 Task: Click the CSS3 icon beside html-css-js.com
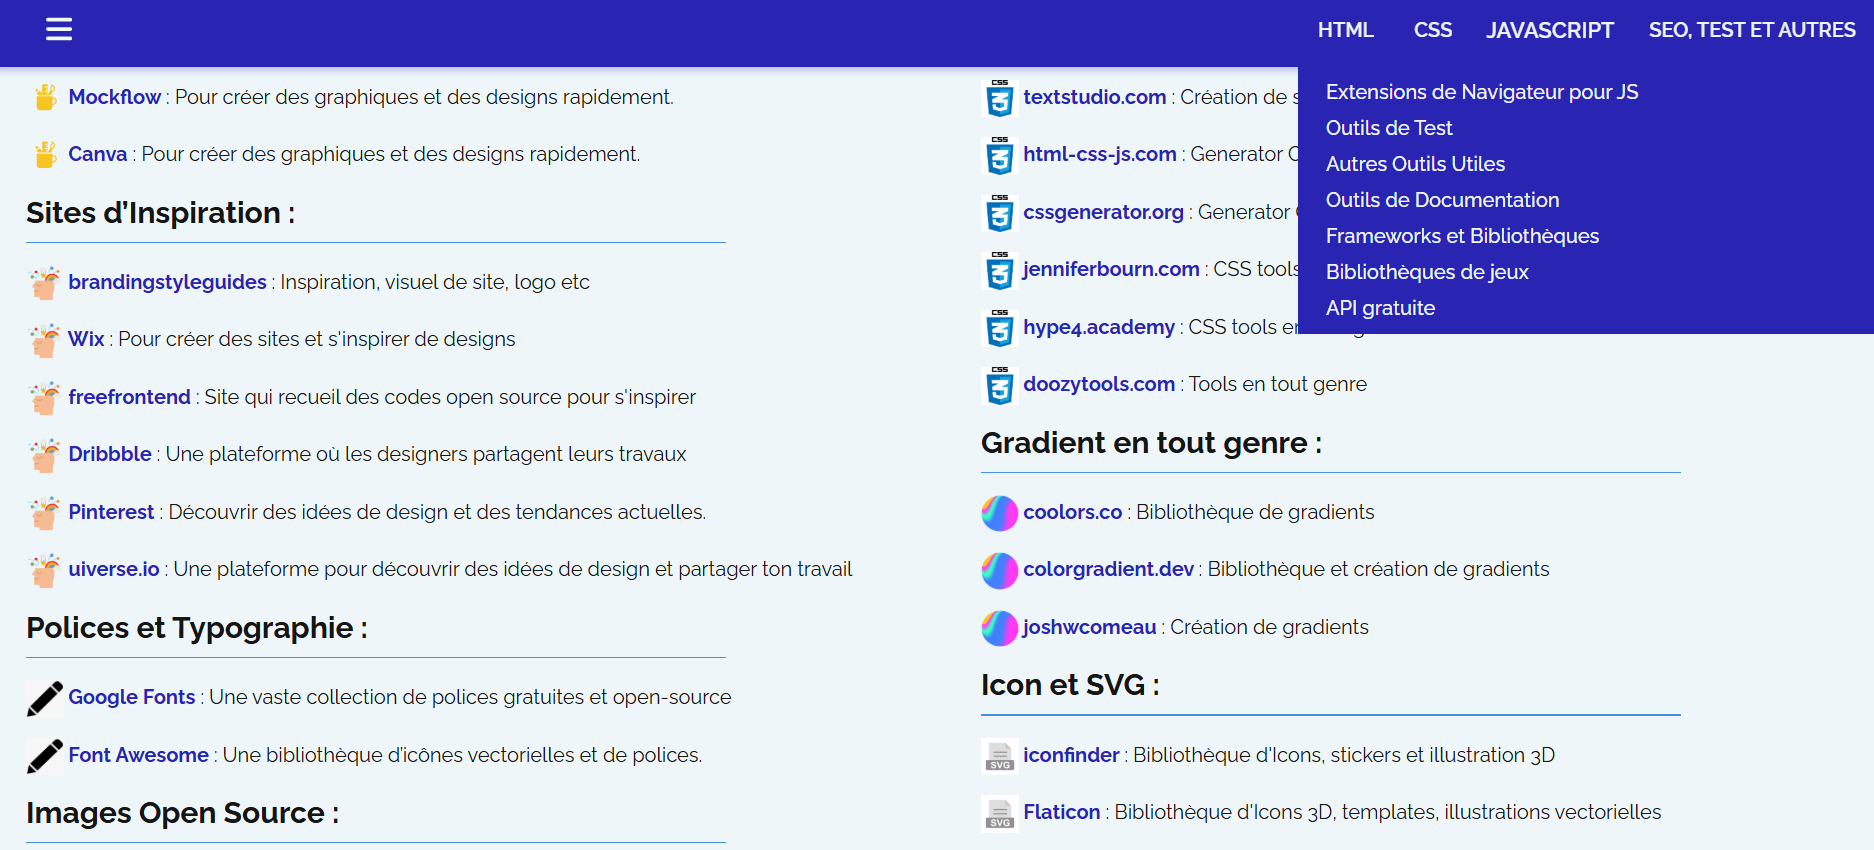pyautogui.click(x=1000, y=155)
